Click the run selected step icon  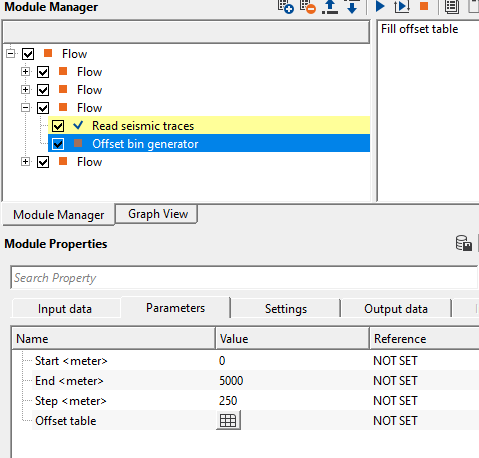(x=402, y=7)
